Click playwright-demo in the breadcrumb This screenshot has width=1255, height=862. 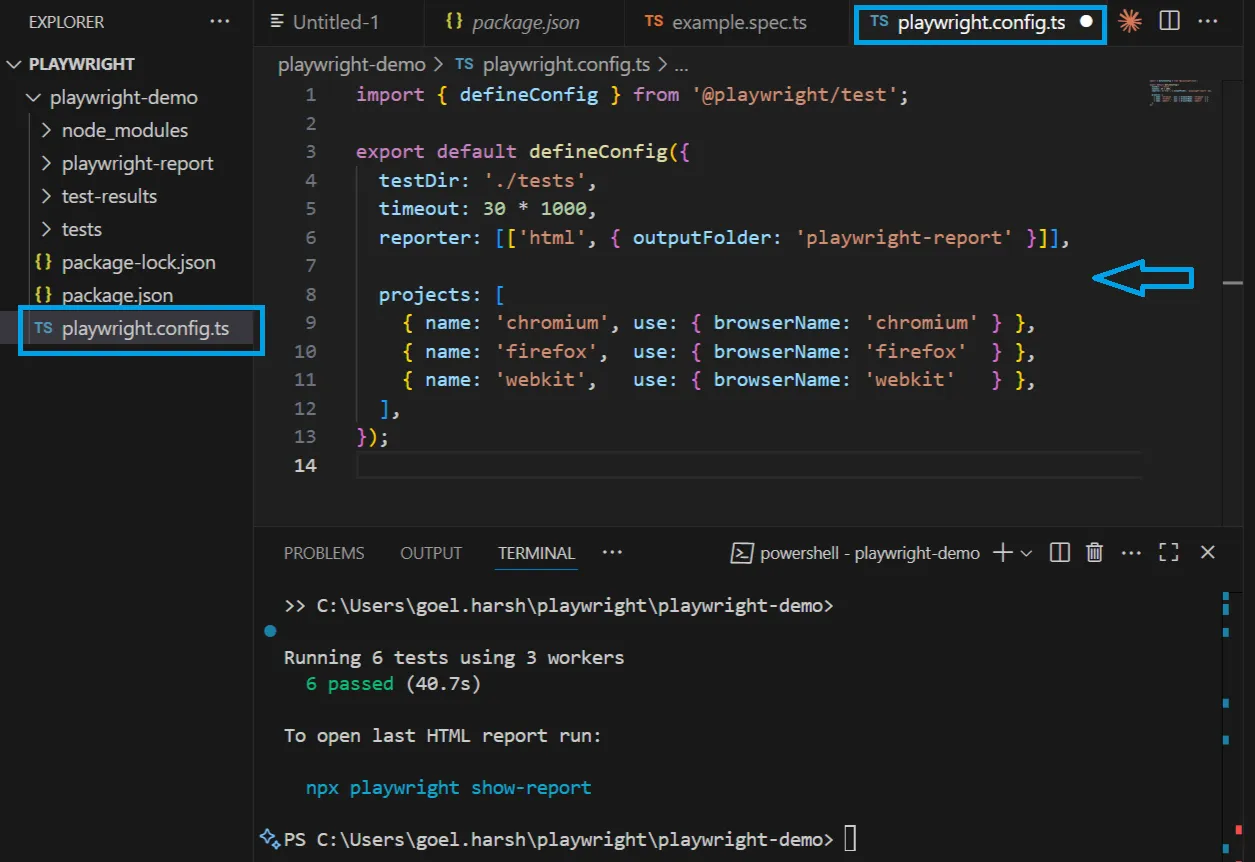(x=351, y=65)
